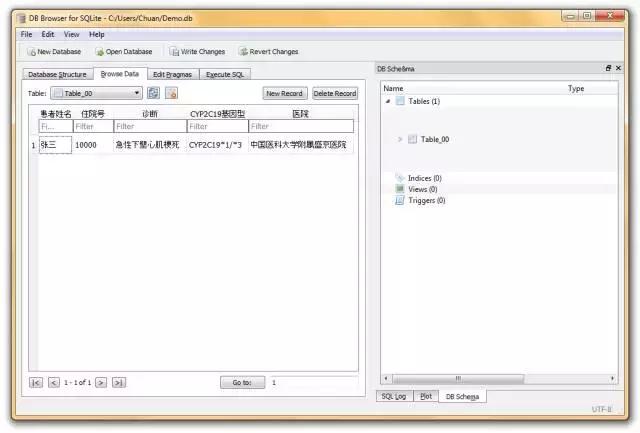Click the Views (0) icon
This screenshot has height=433, width=640.
[x=400, y=189]
